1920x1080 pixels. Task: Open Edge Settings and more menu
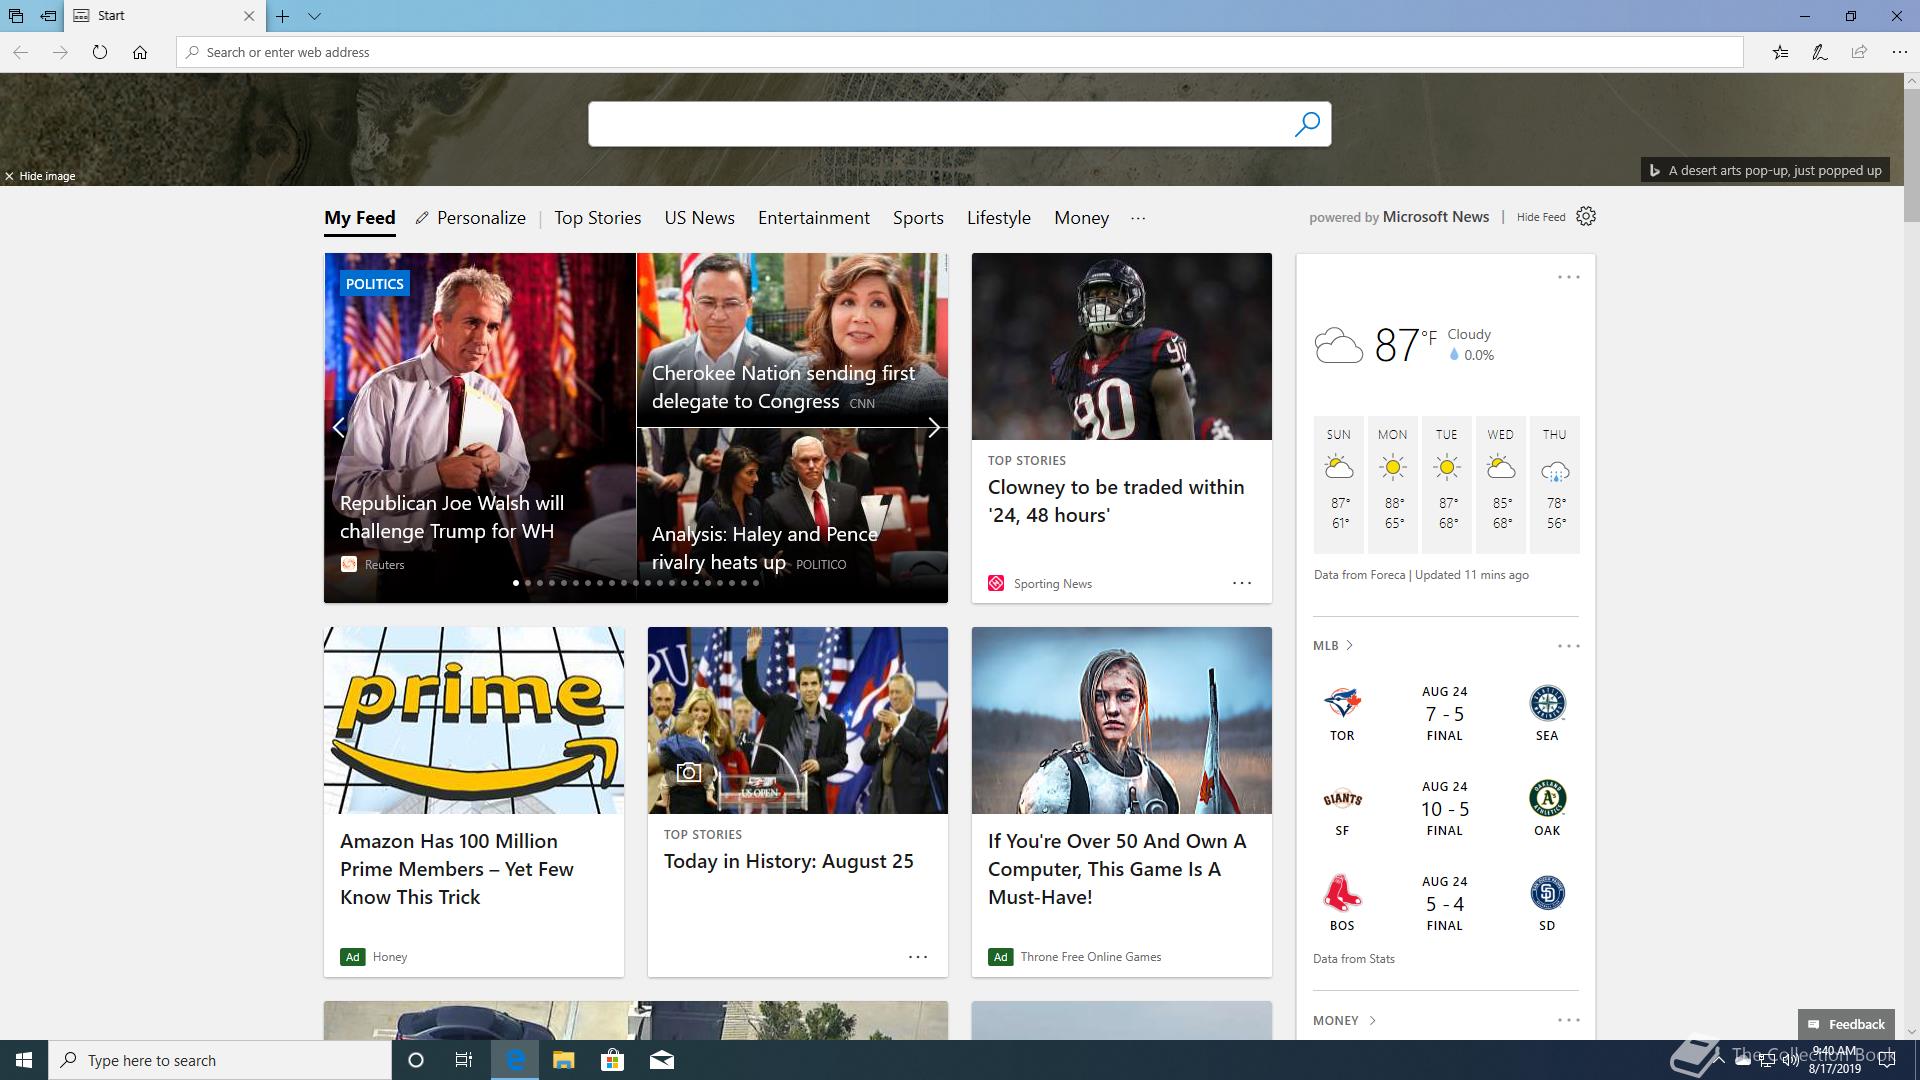pos(1899,52)
